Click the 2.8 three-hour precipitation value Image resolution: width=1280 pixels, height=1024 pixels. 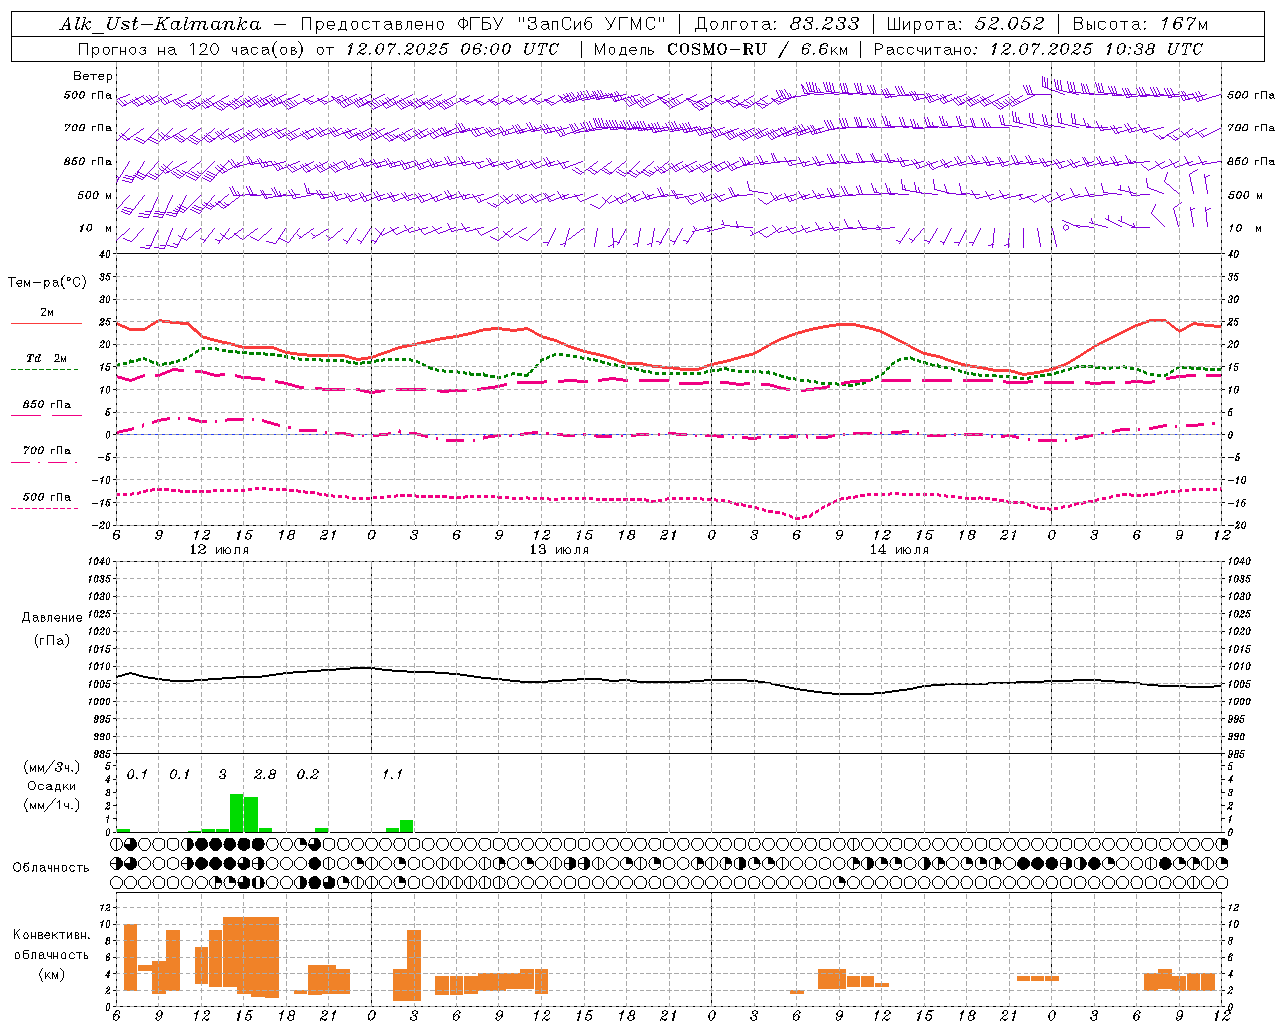(265, 775)
